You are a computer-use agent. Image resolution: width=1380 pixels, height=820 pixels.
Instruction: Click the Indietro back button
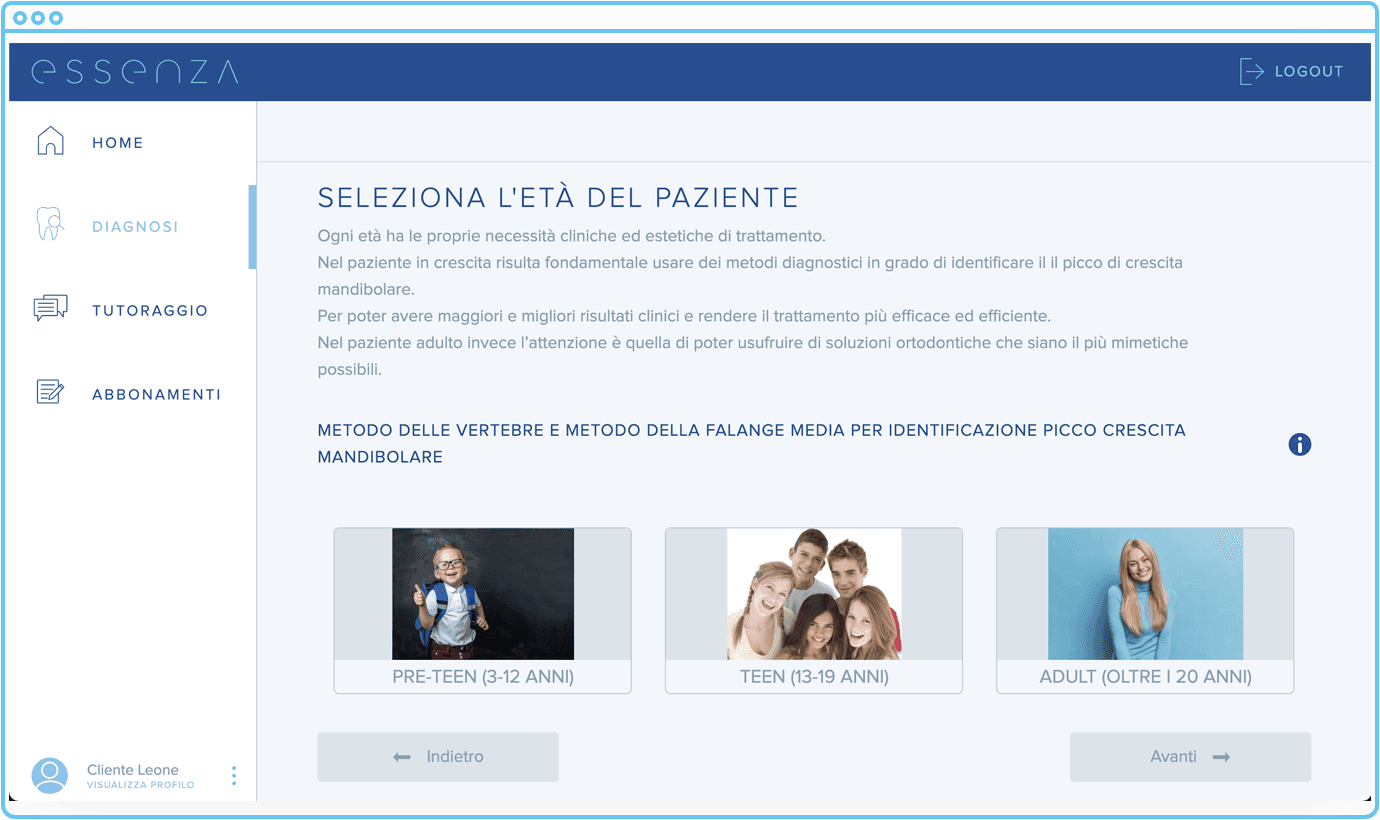438,757
